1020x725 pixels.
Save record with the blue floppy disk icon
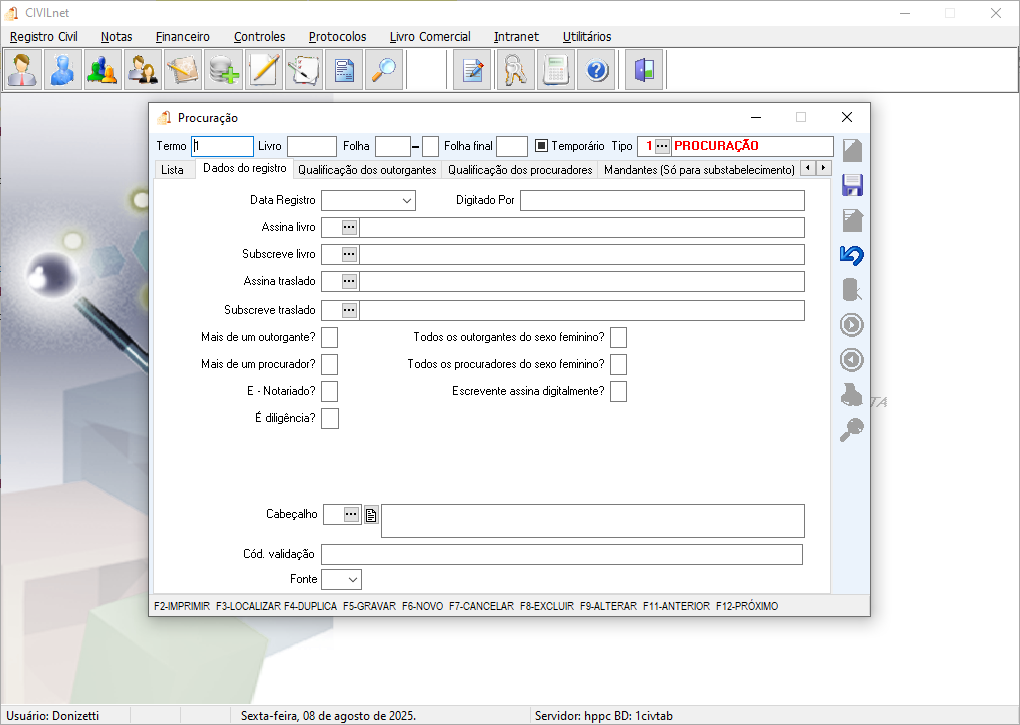[852, 185]
